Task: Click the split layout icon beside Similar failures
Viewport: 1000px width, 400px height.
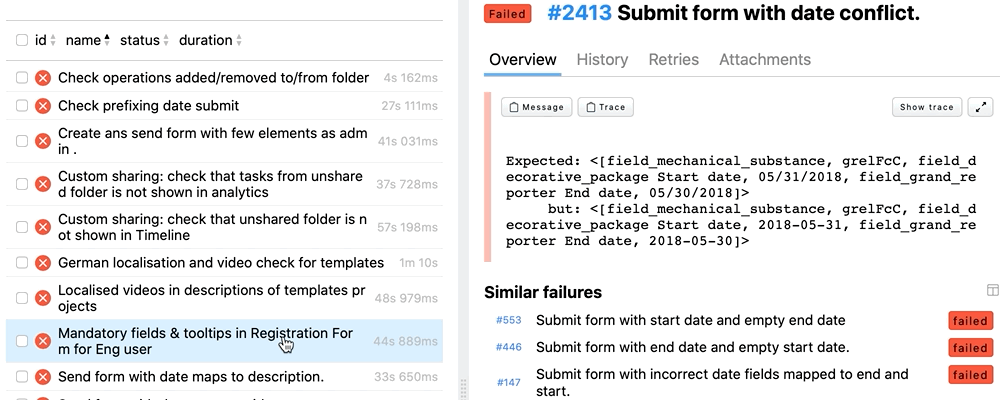Action: (992, 291)
